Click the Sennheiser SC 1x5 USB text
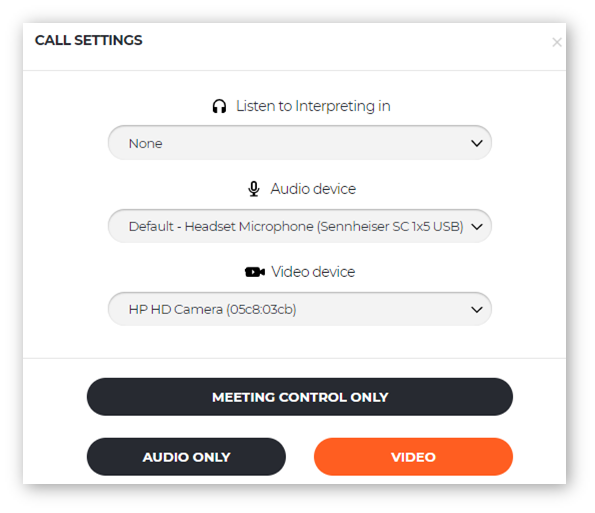Image resolution: width=595 pixels, height=513 pixels. [390, 227]
